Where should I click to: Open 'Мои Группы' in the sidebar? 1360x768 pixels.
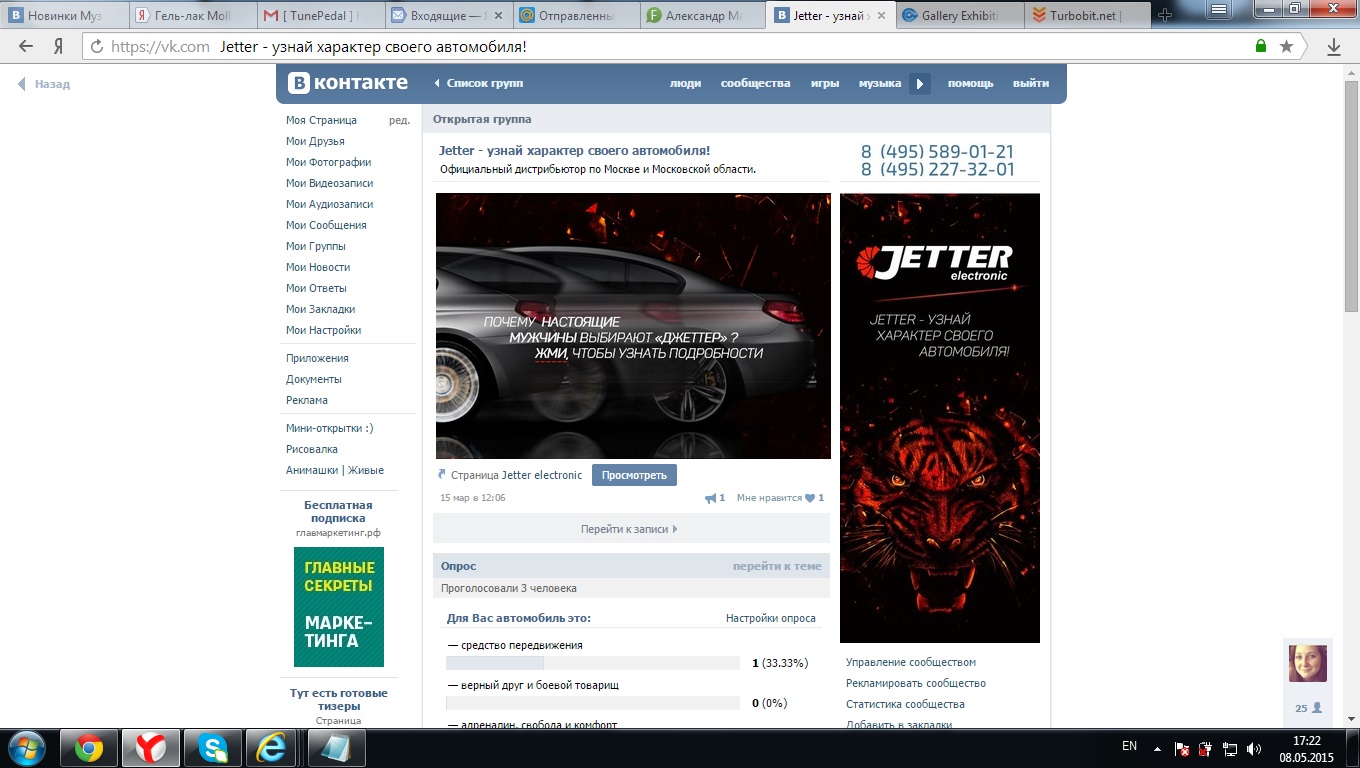(x=316, y=246)
